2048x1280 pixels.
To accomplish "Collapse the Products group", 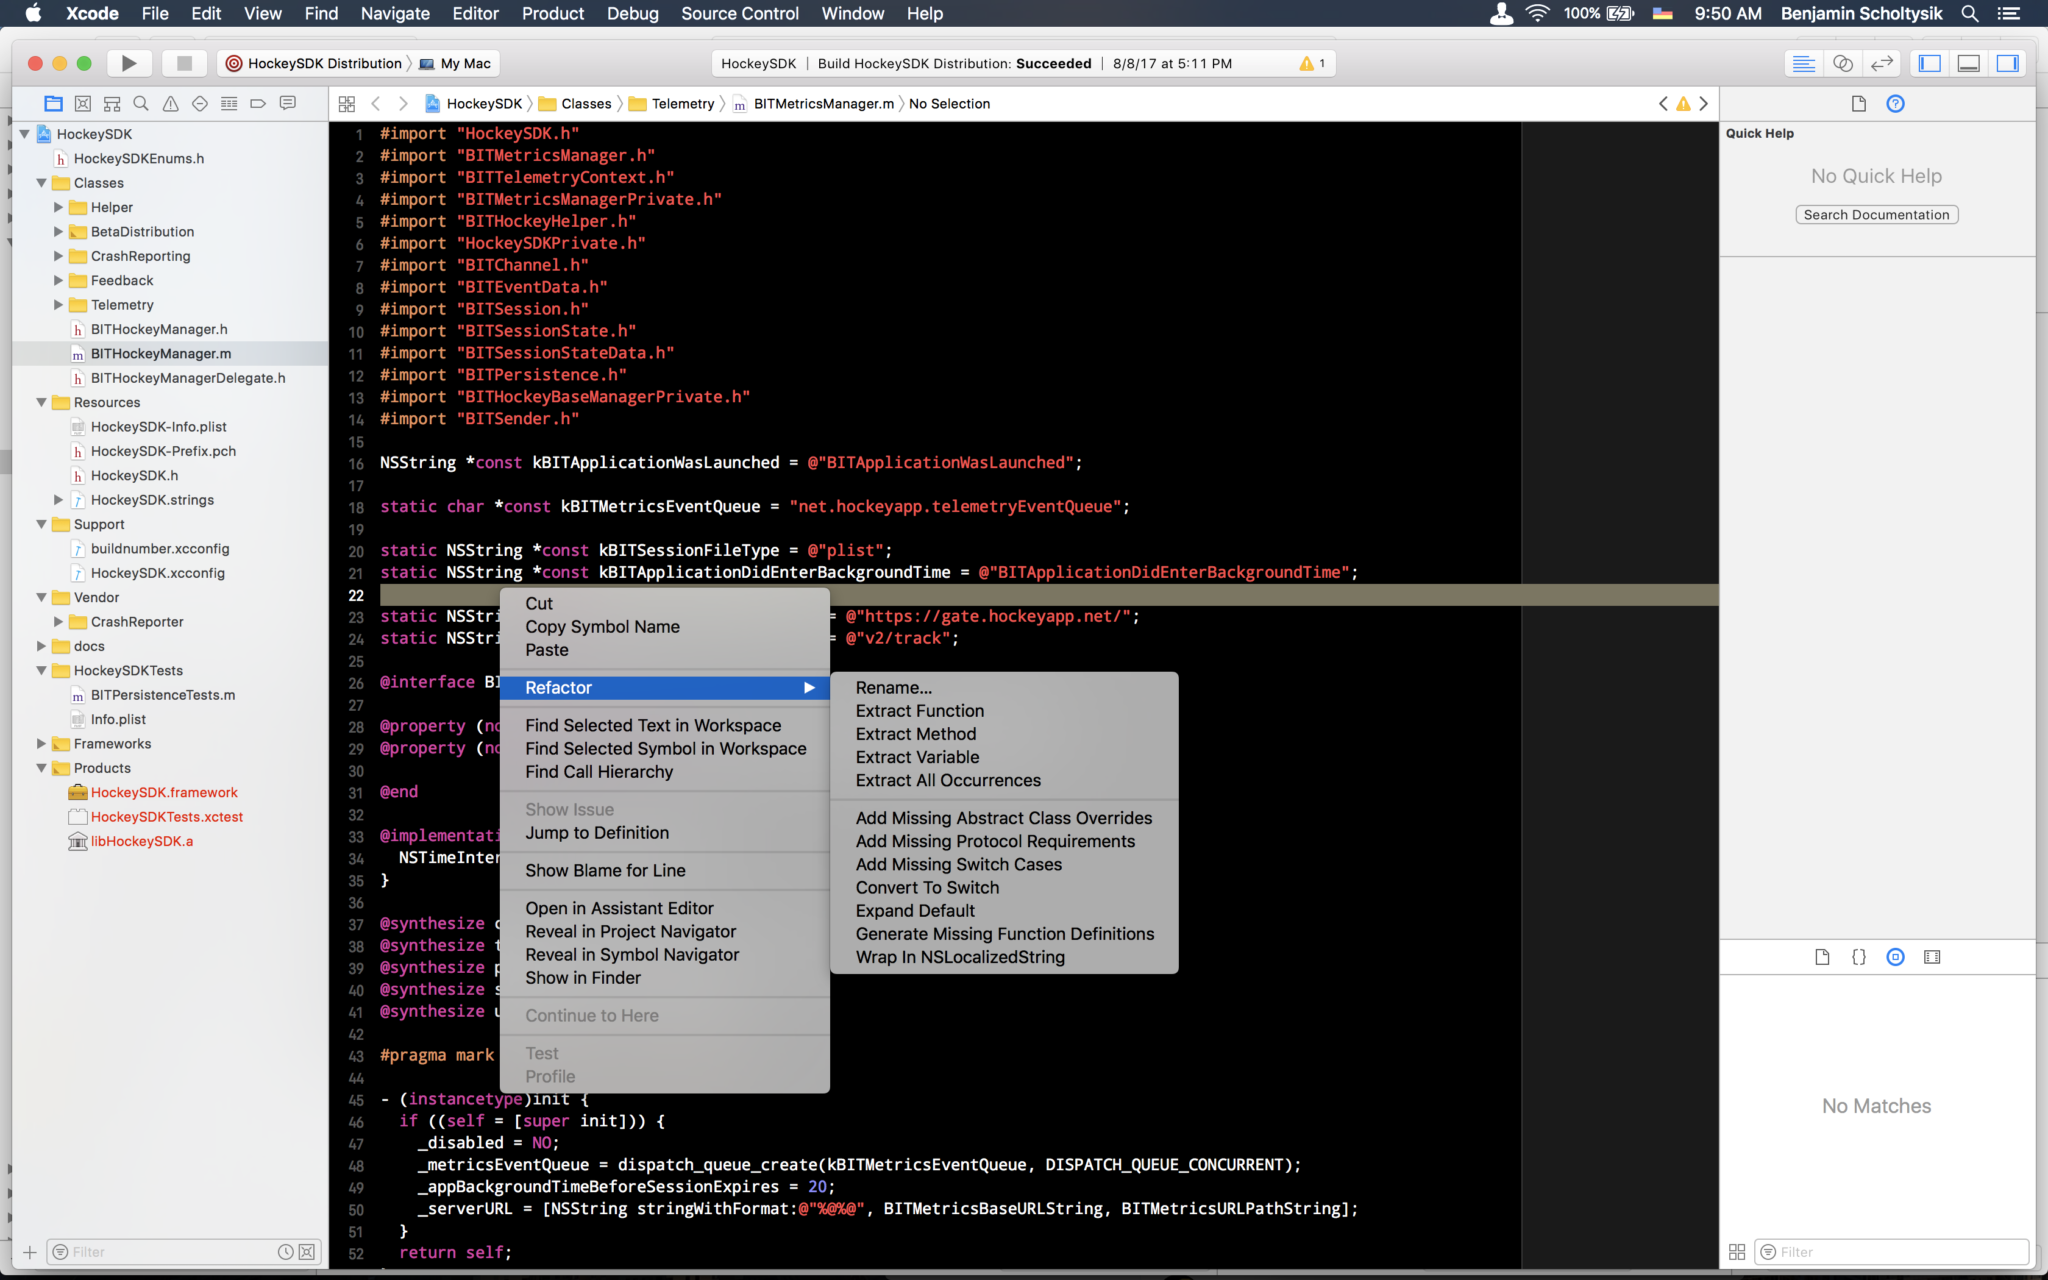I will (41, 768).
